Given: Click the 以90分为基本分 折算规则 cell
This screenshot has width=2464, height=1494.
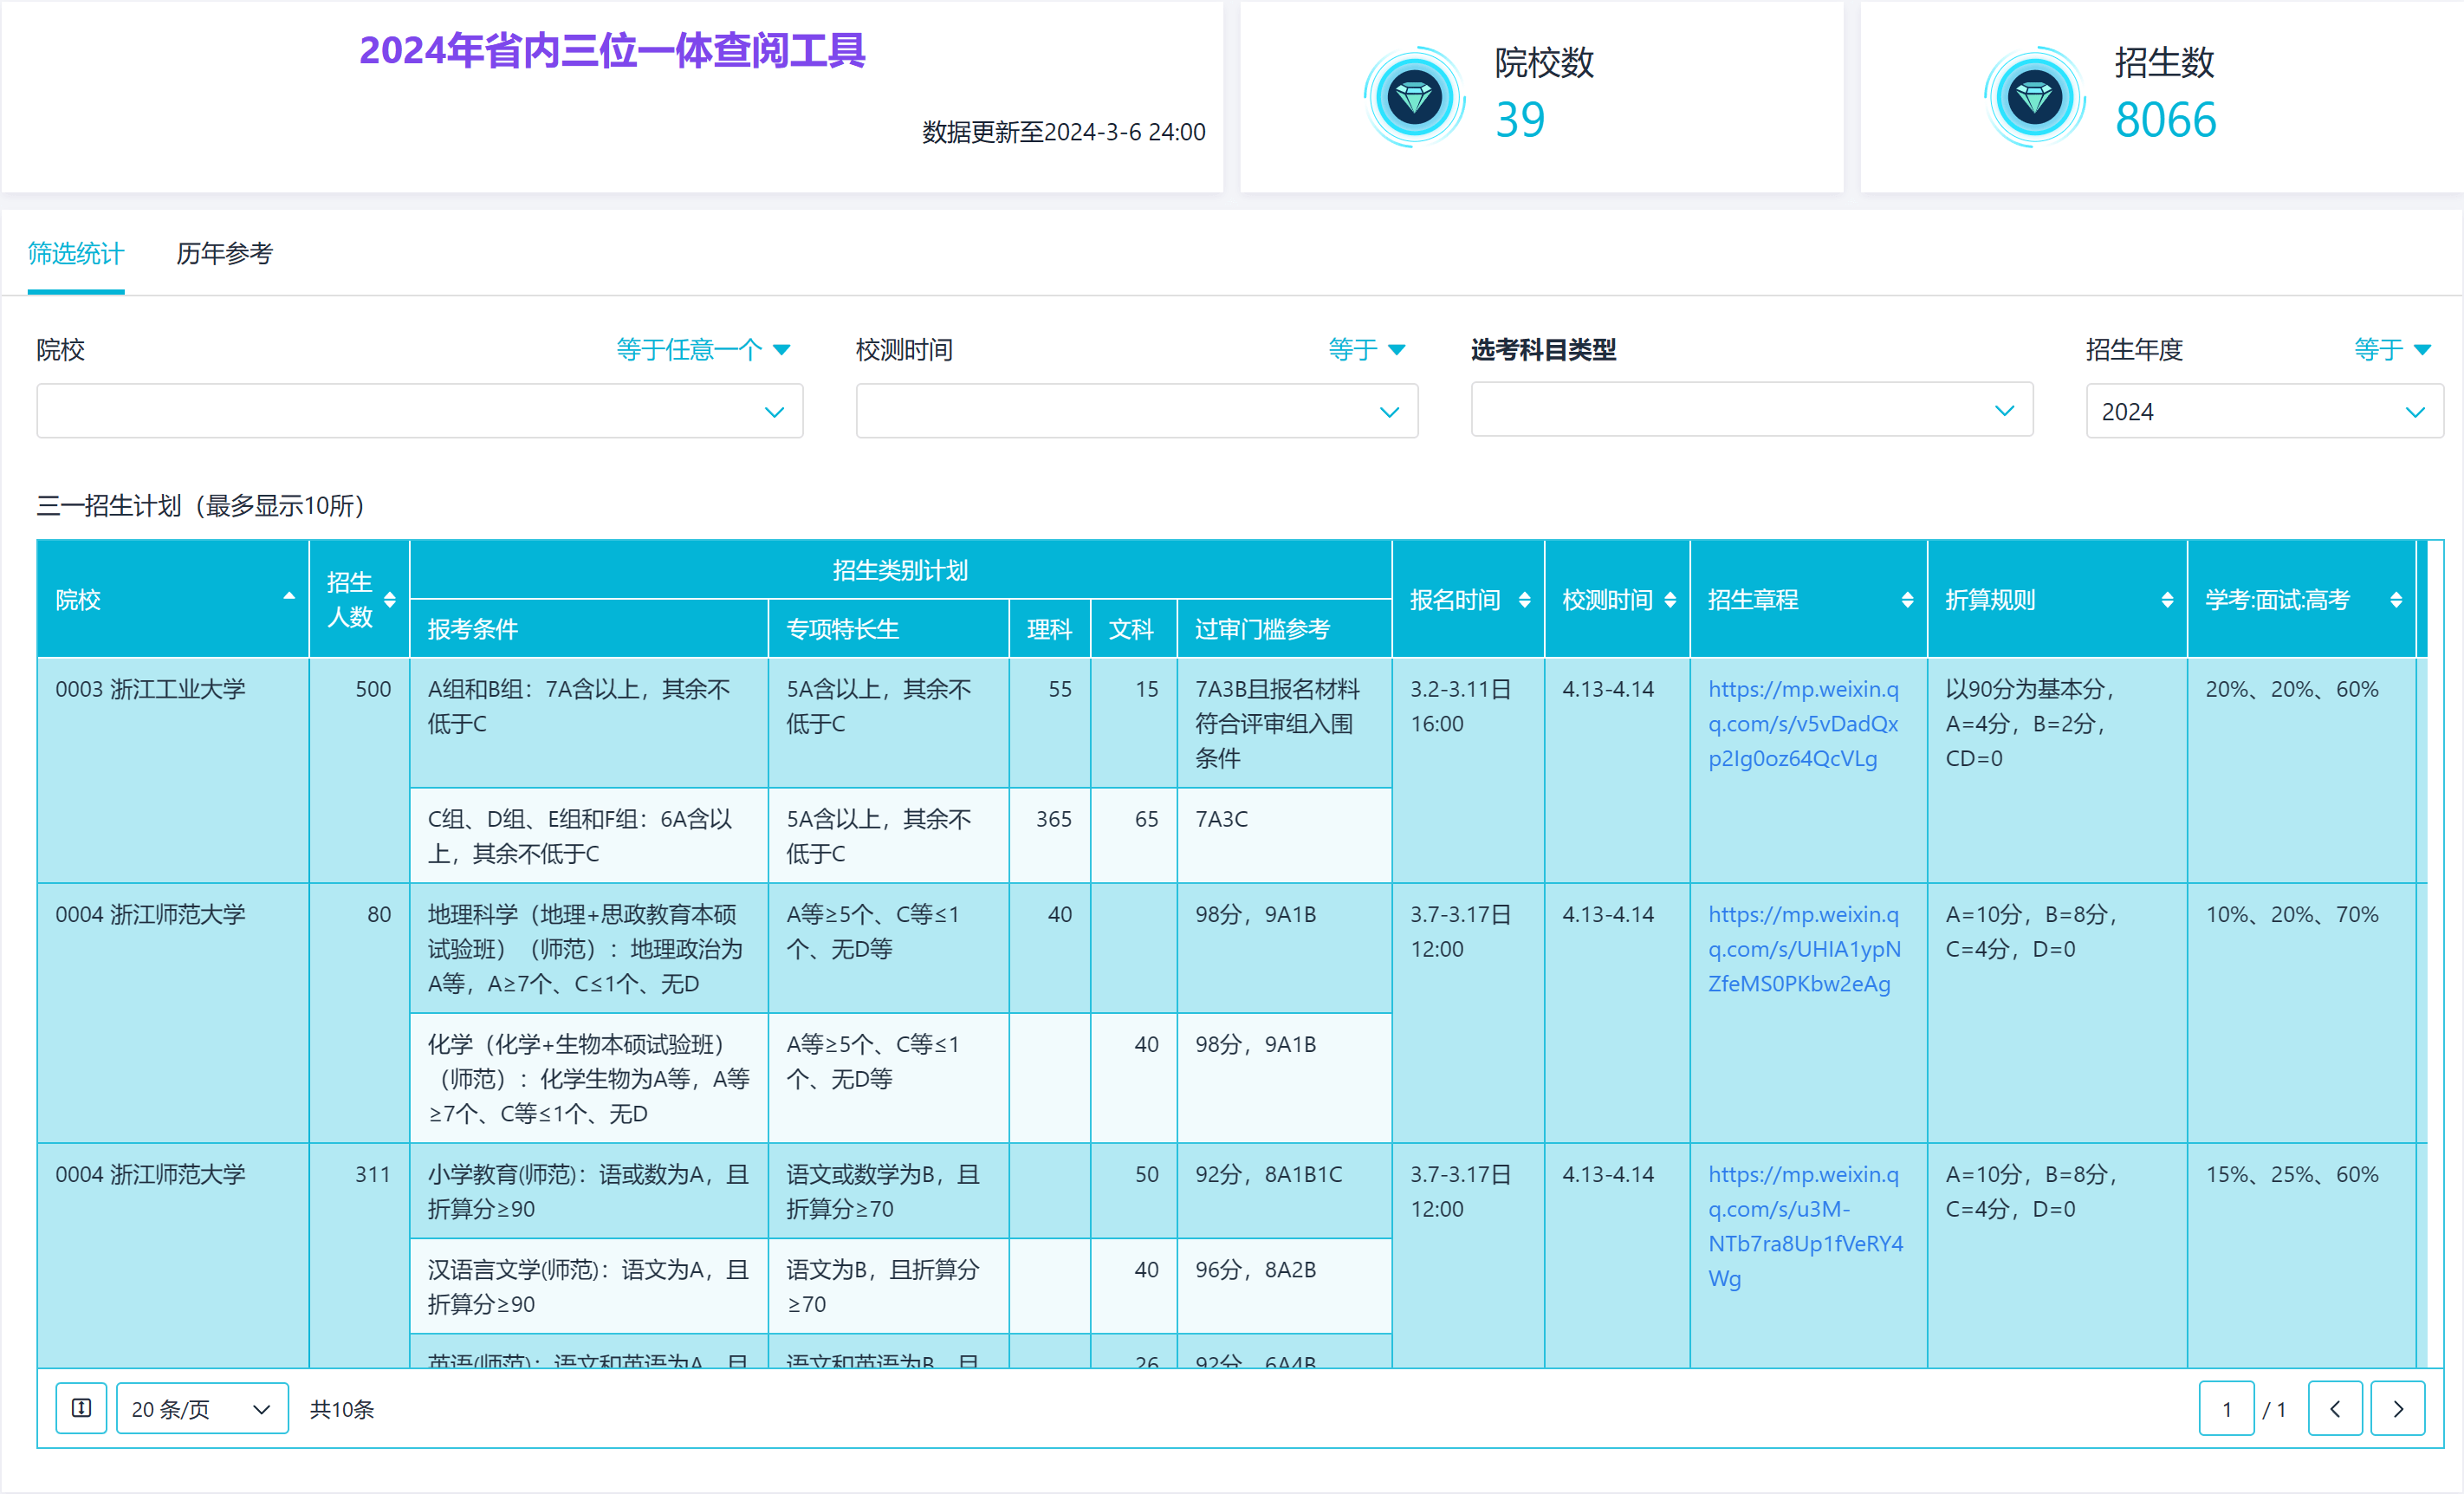Looking at the screenshot, I should (x=2057, y=769).
